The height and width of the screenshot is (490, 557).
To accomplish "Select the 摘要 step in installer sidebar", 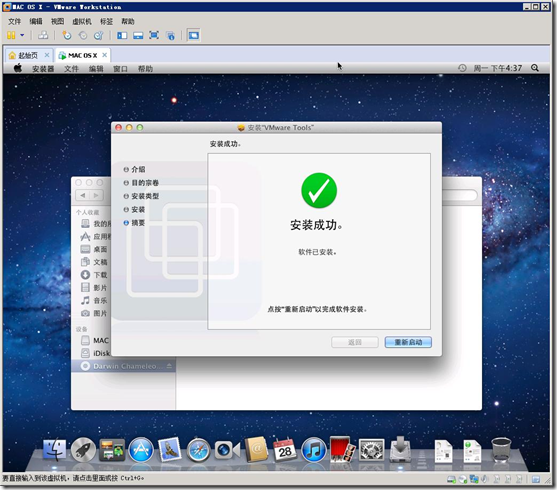I will (x=134, y=223).
